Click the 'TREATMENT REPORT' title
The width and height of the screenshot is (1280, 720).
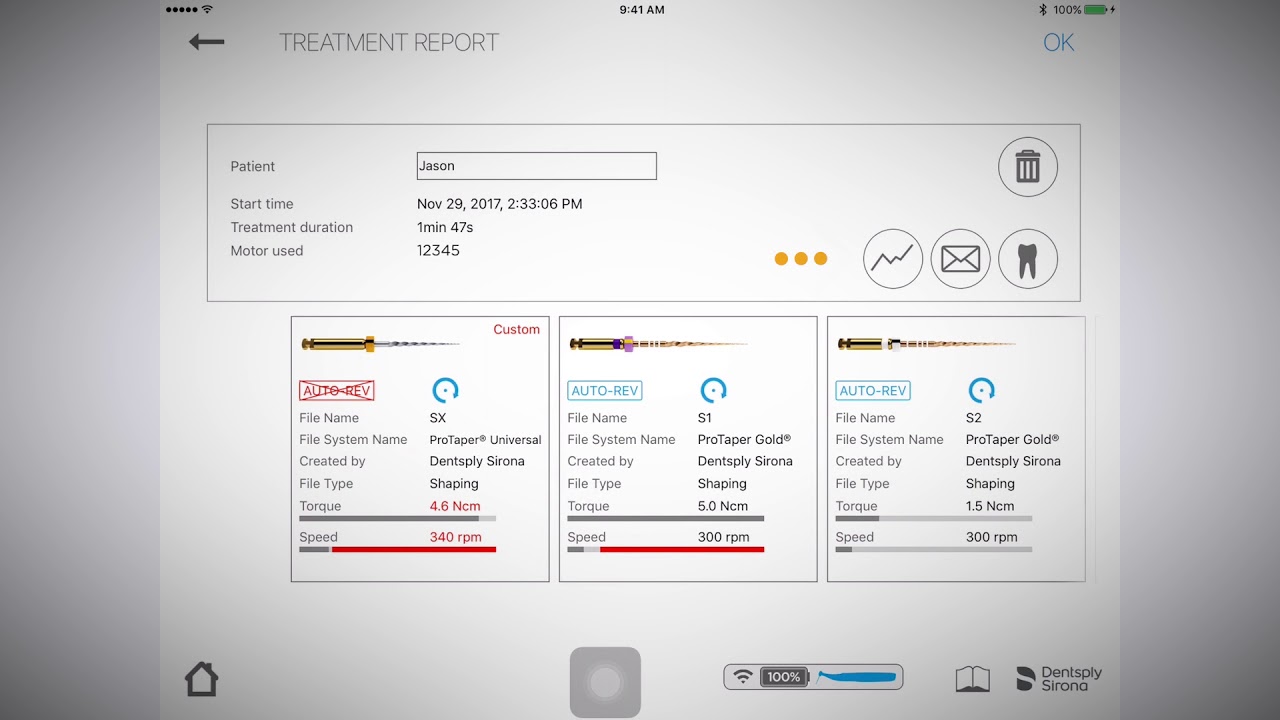coord(389,43)
